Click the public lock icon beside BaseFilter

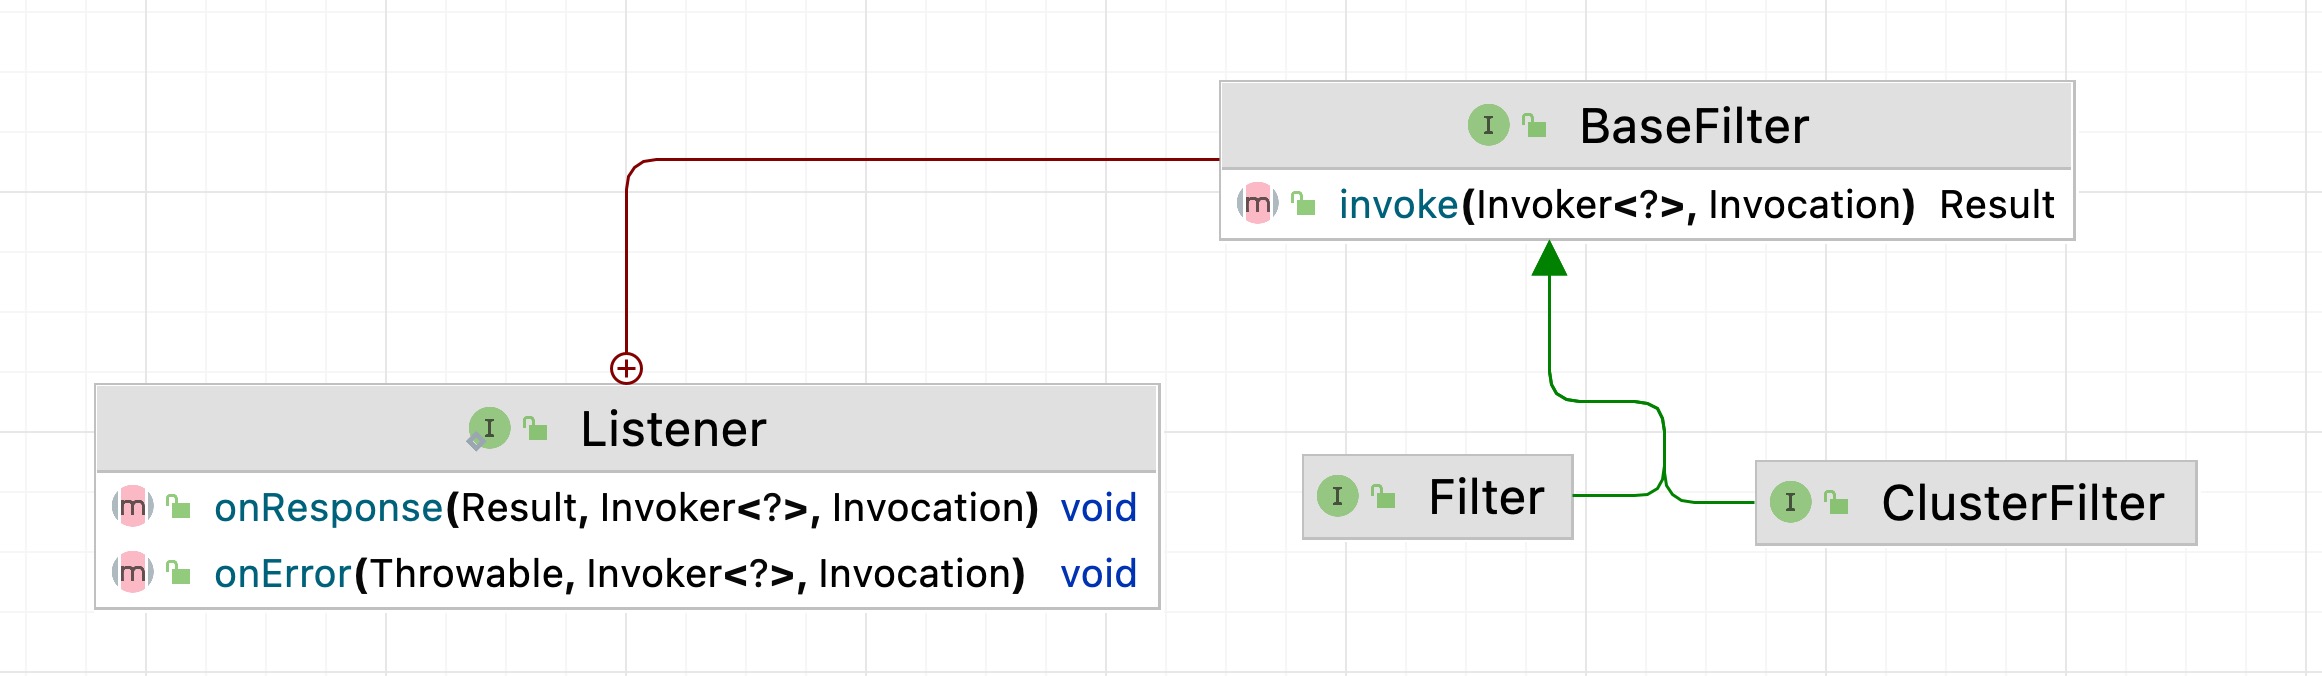click(1535, 126)
